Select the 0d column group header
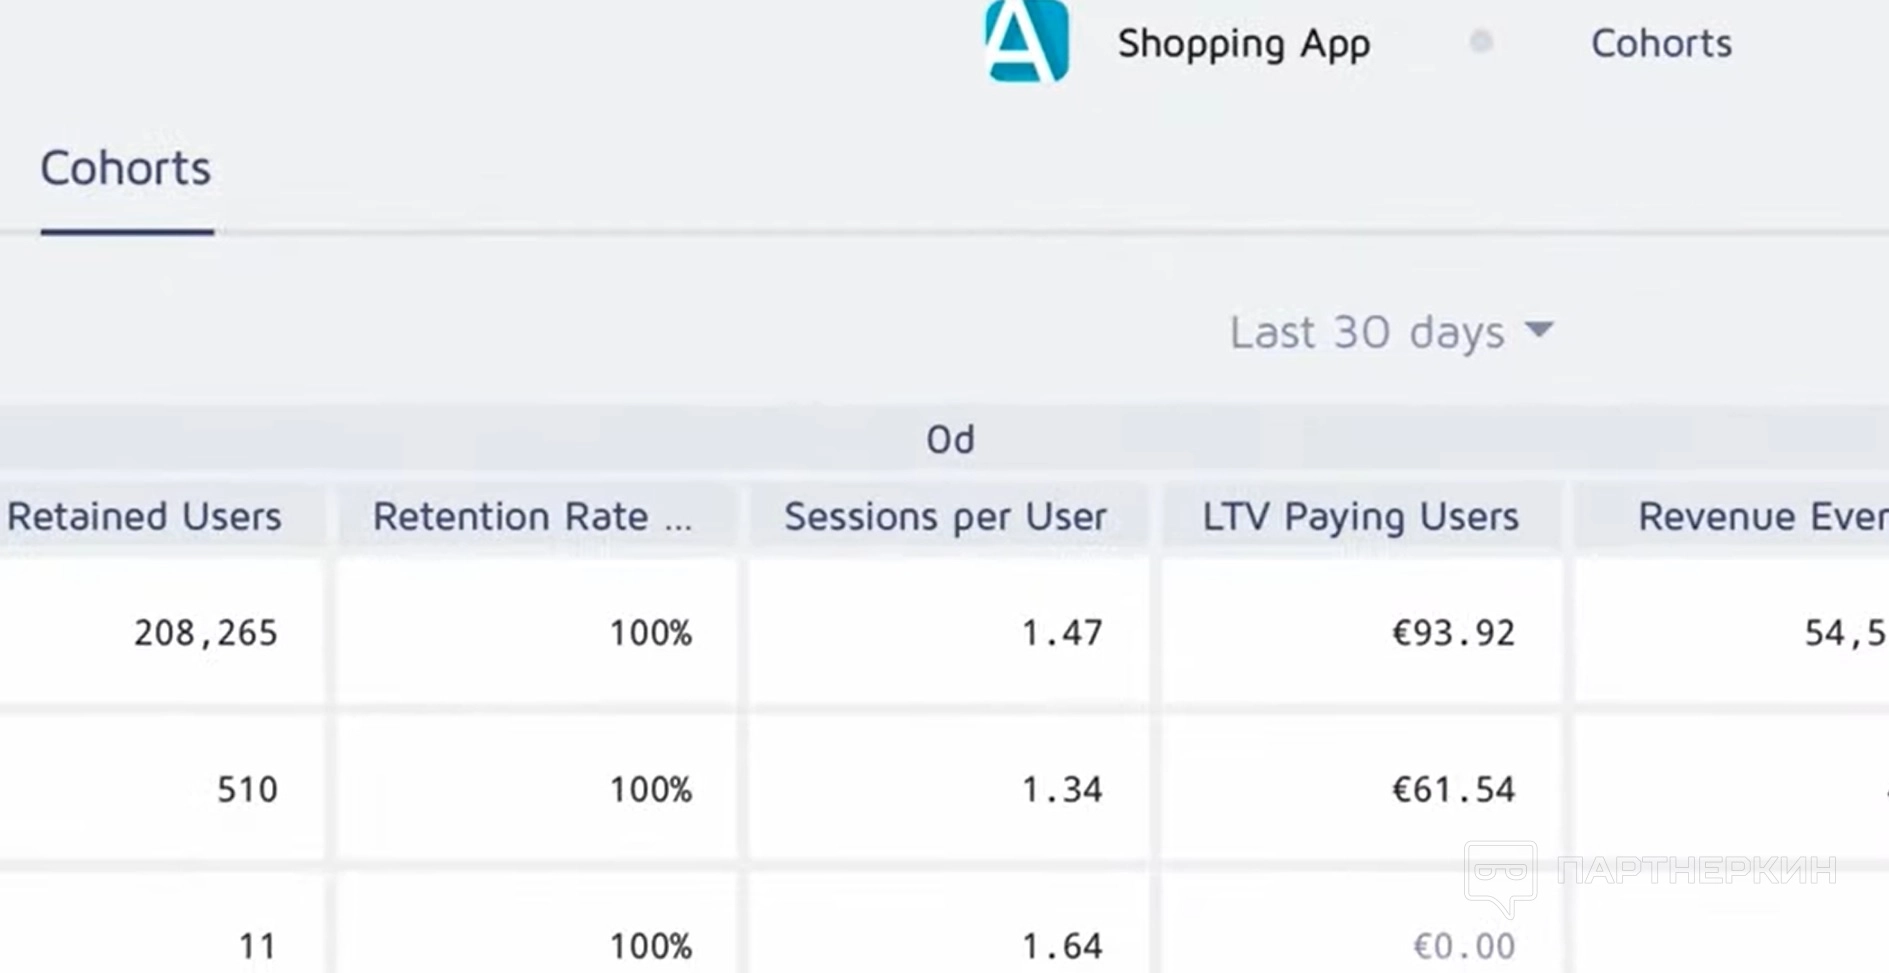1889x973 pixels. (x=949, y=439)
